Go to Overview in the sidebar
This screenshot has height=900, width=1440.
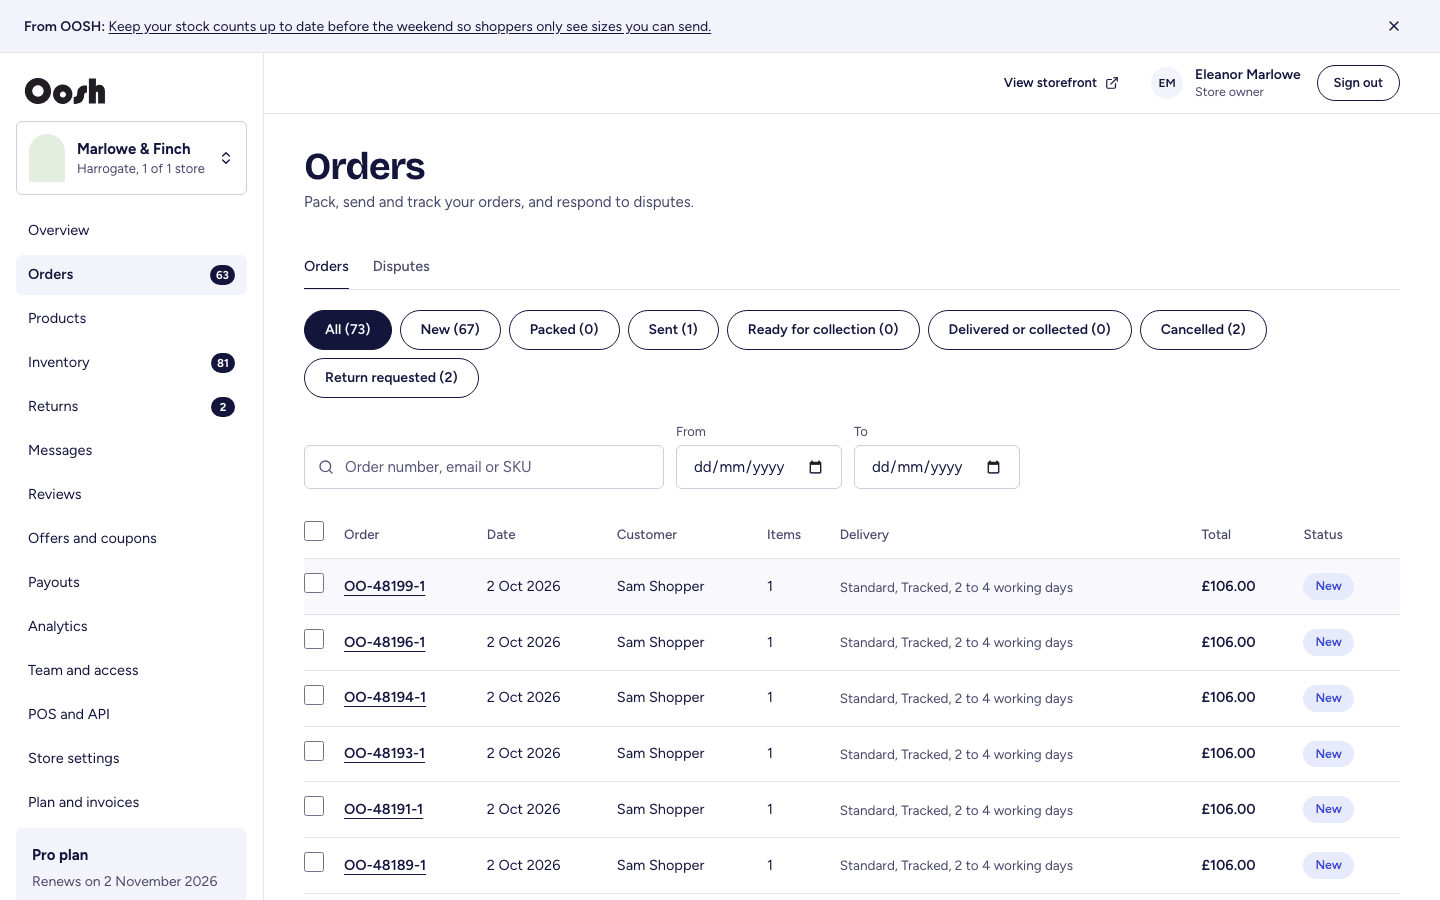(x=131, y=230)
